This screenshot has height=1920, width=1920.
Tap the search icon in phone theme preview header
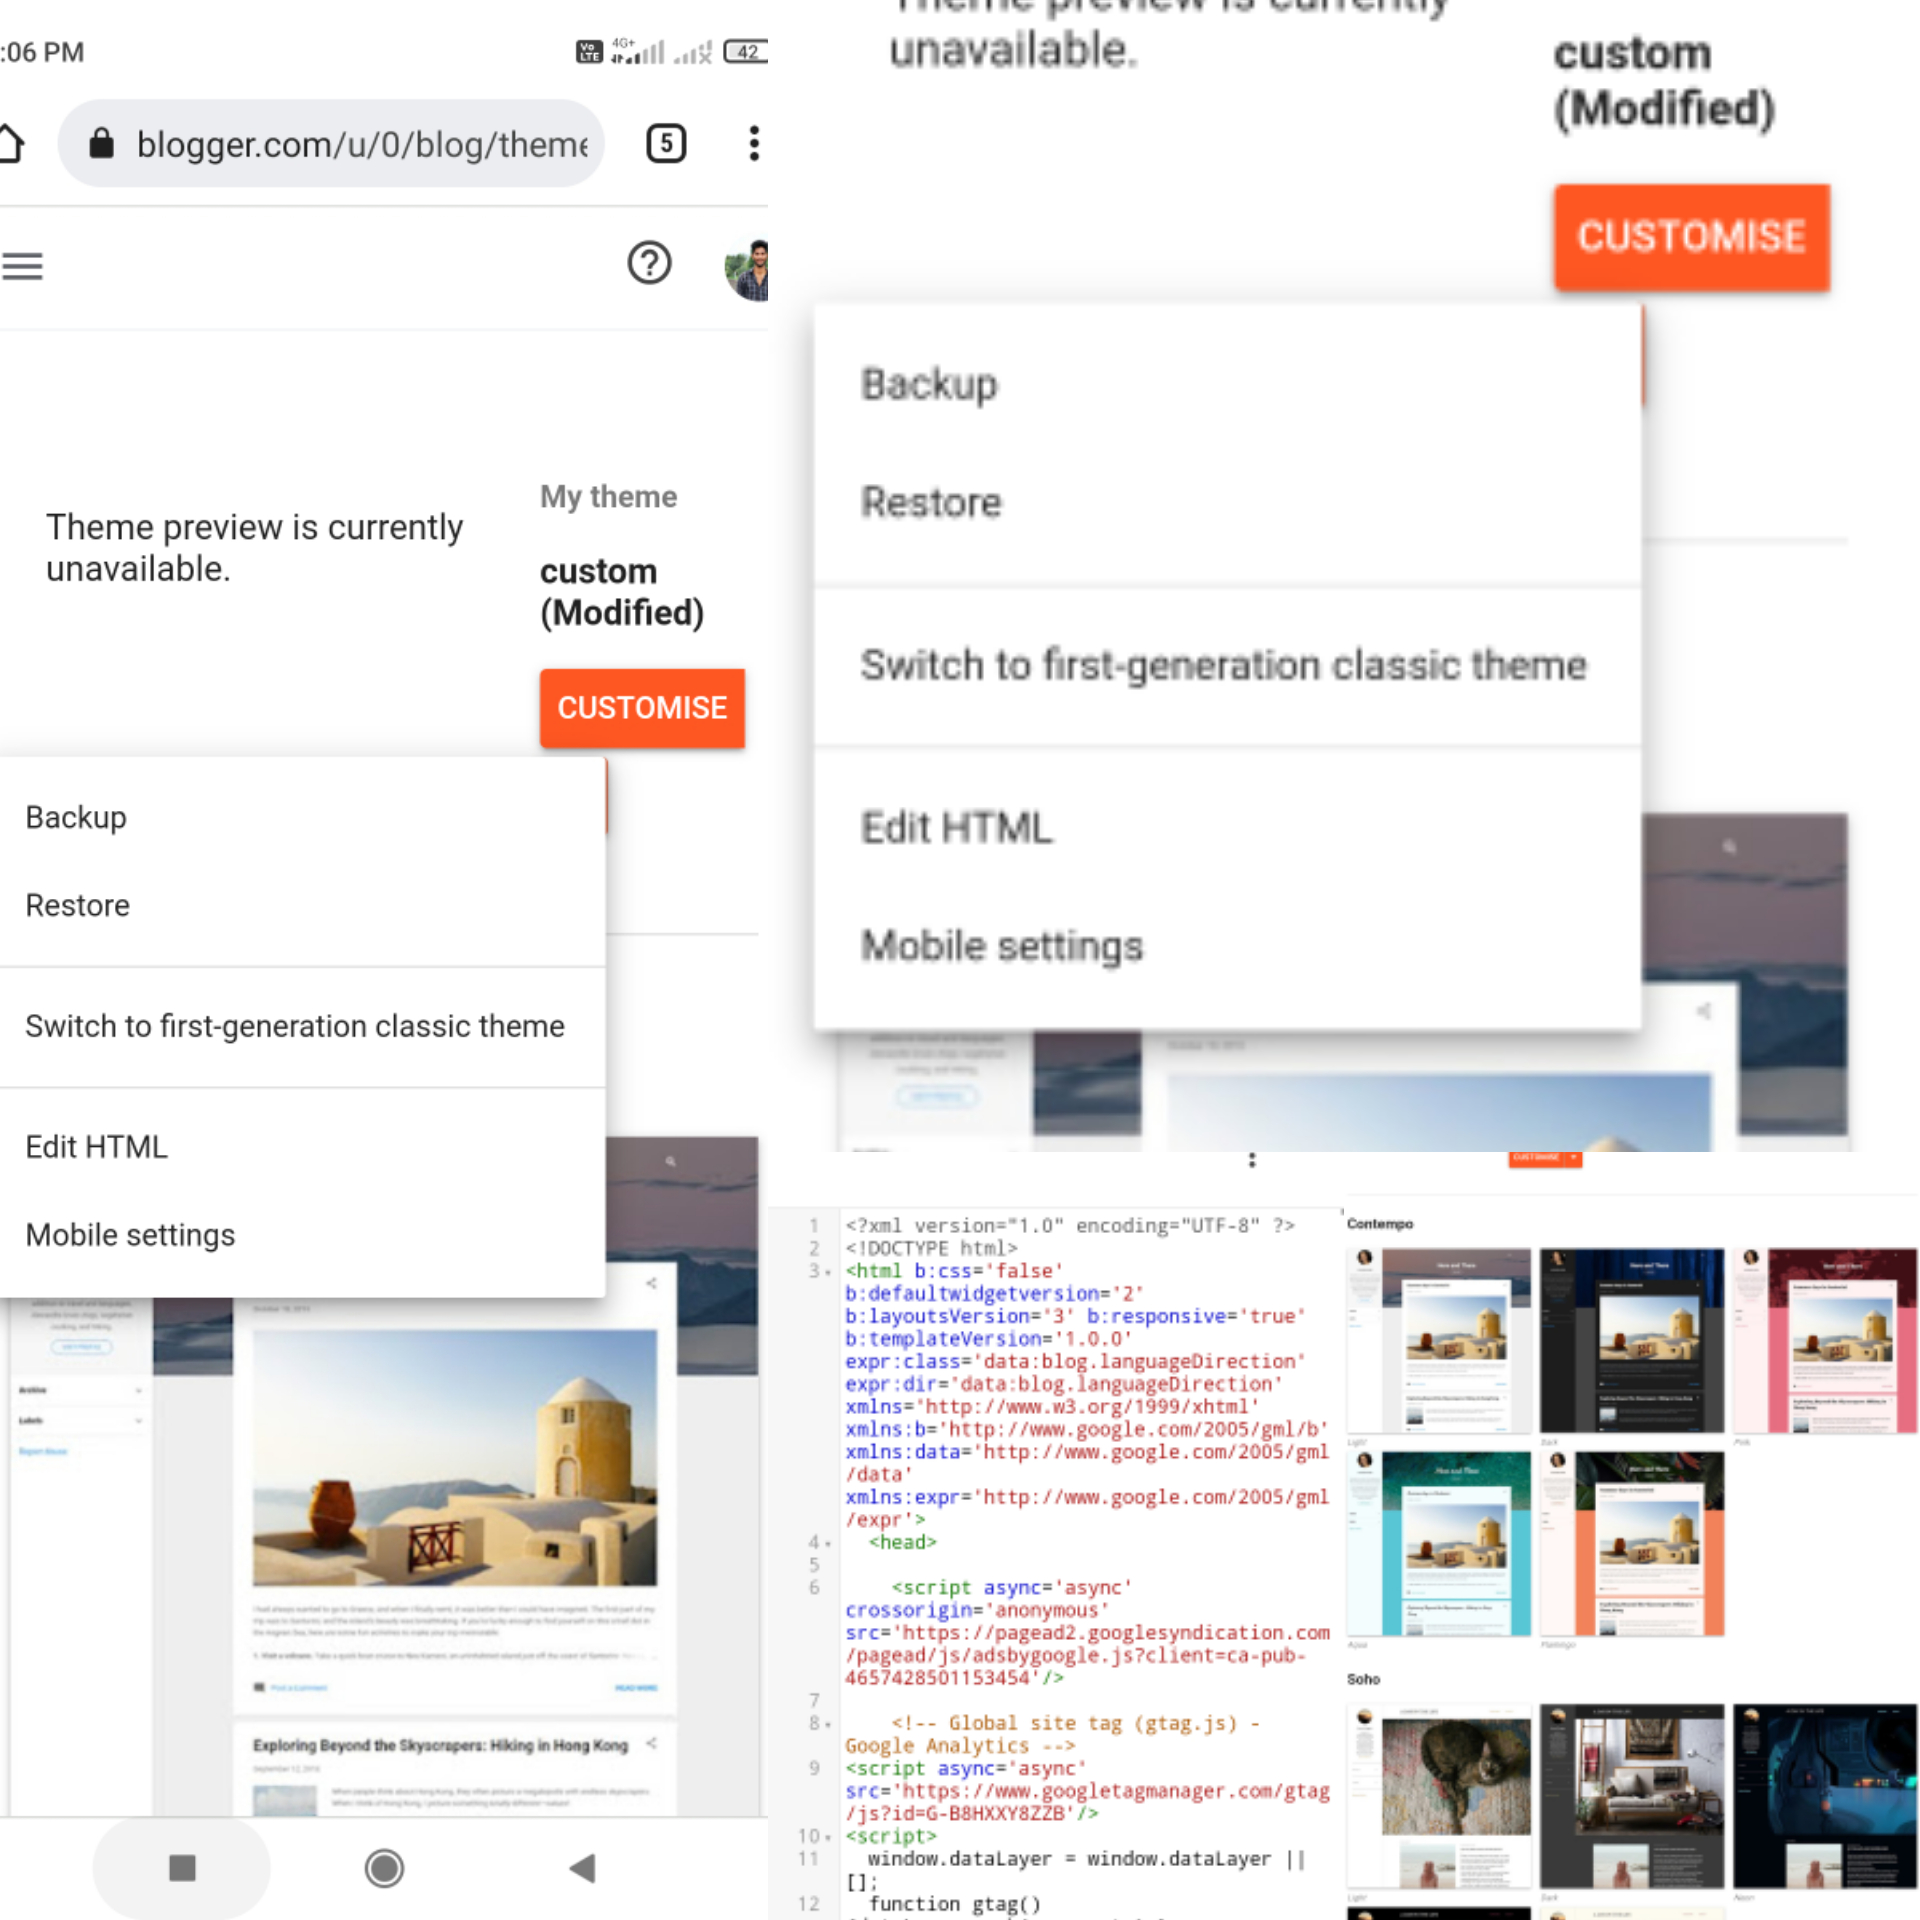[x=671, y=1161]
